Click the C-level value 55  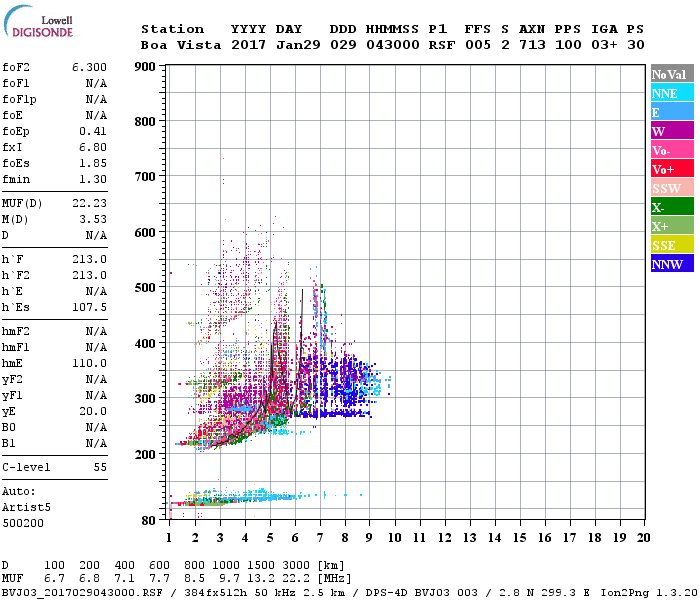100,467
